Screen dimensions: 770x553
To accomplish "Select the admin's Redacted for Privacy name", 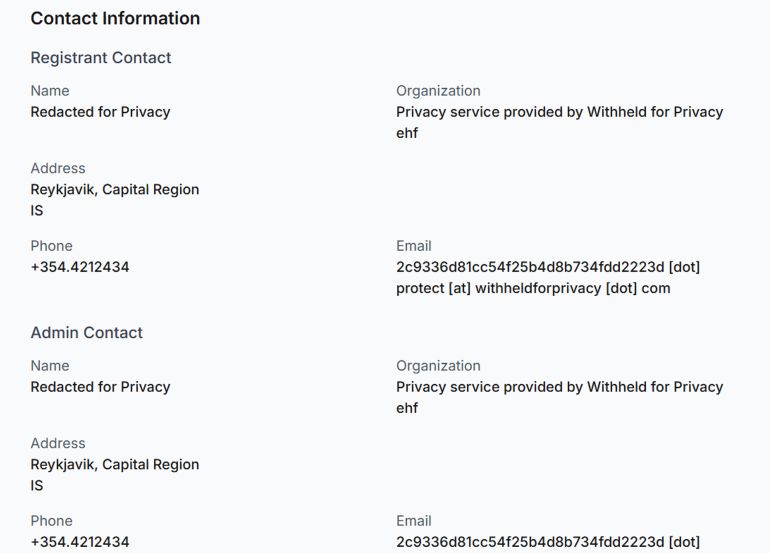I will pos(100,387).
